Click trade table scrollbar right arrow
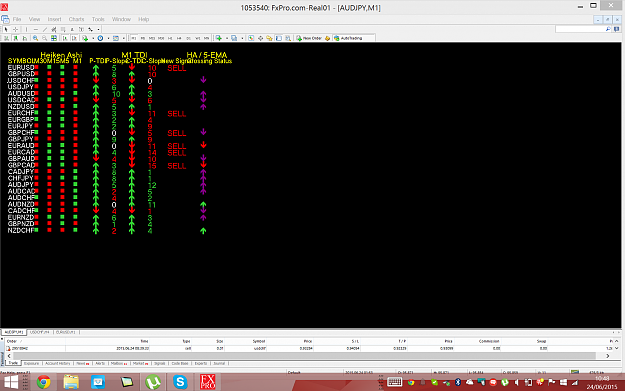This screenshot has width=625, height=391. coord(608,356)
